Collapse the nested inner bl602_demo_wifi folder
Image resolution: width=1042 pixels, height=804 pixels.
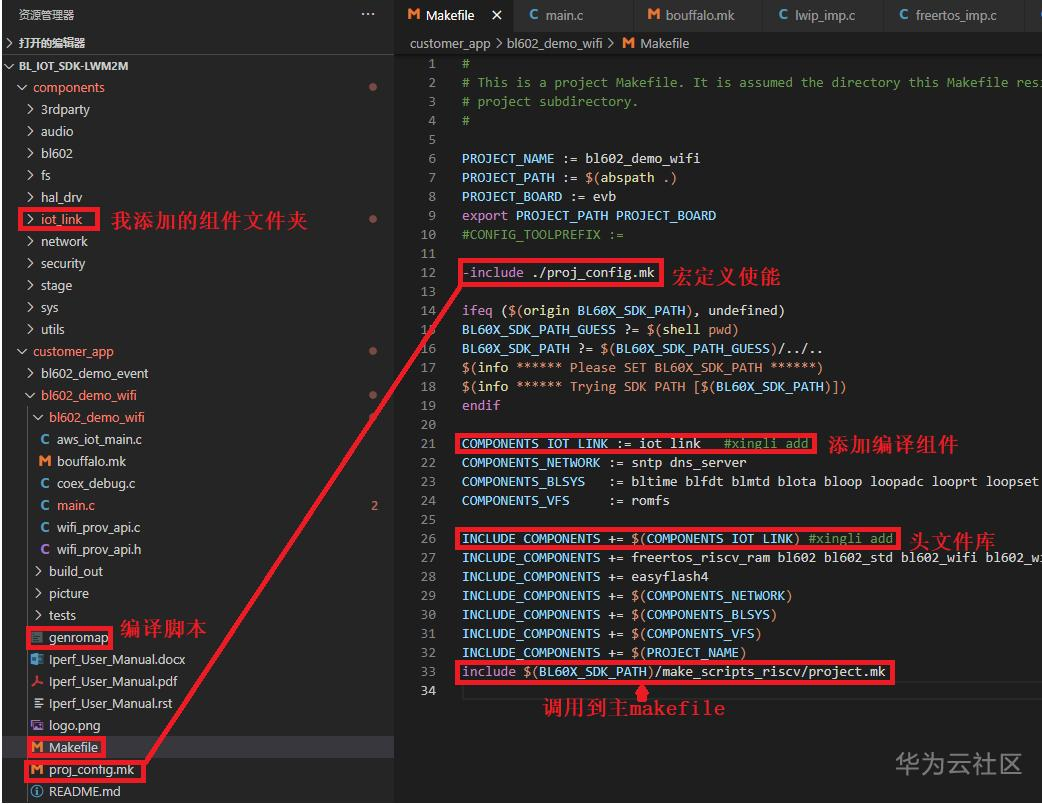coord(96,417)
